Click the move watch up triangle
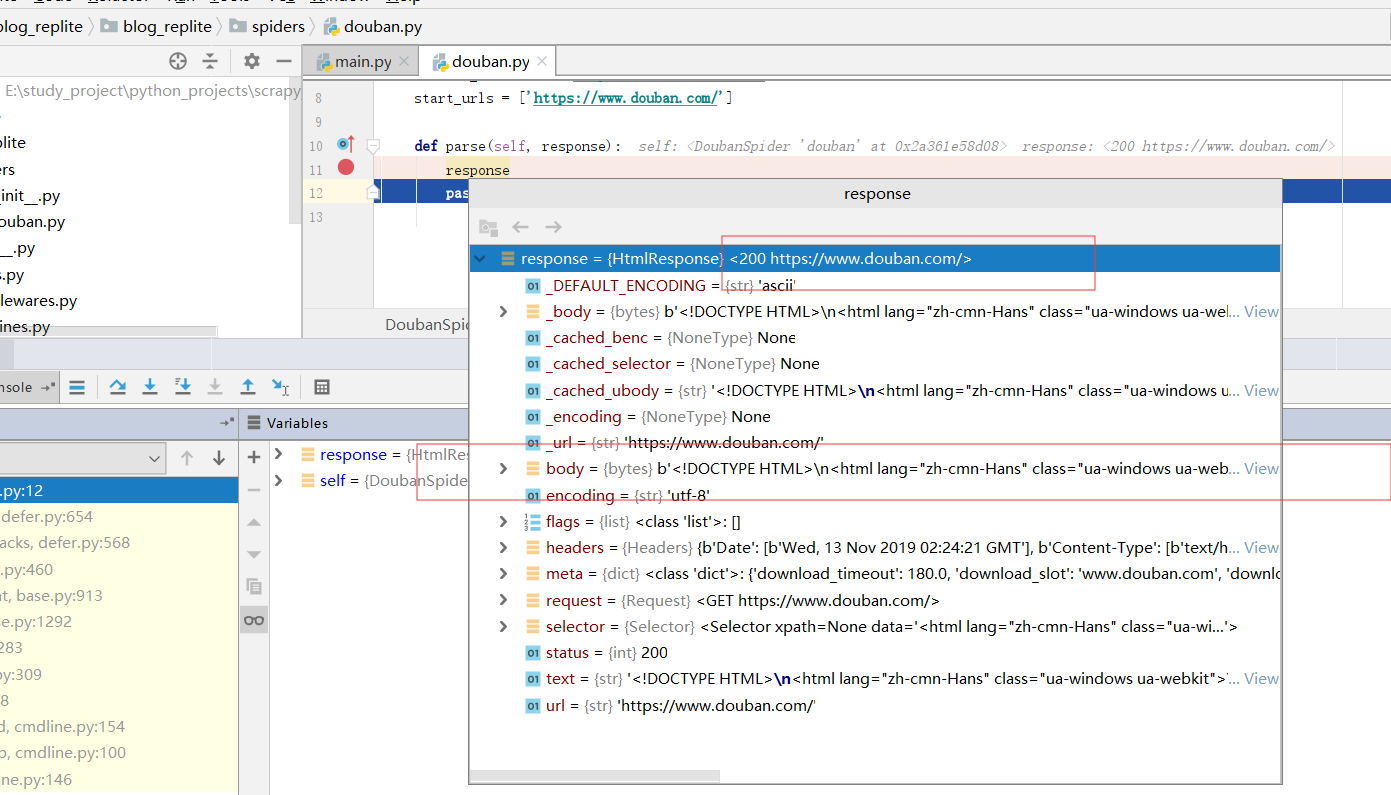The width and height of the screenshot is (1391, 795). tap(254, 523)
